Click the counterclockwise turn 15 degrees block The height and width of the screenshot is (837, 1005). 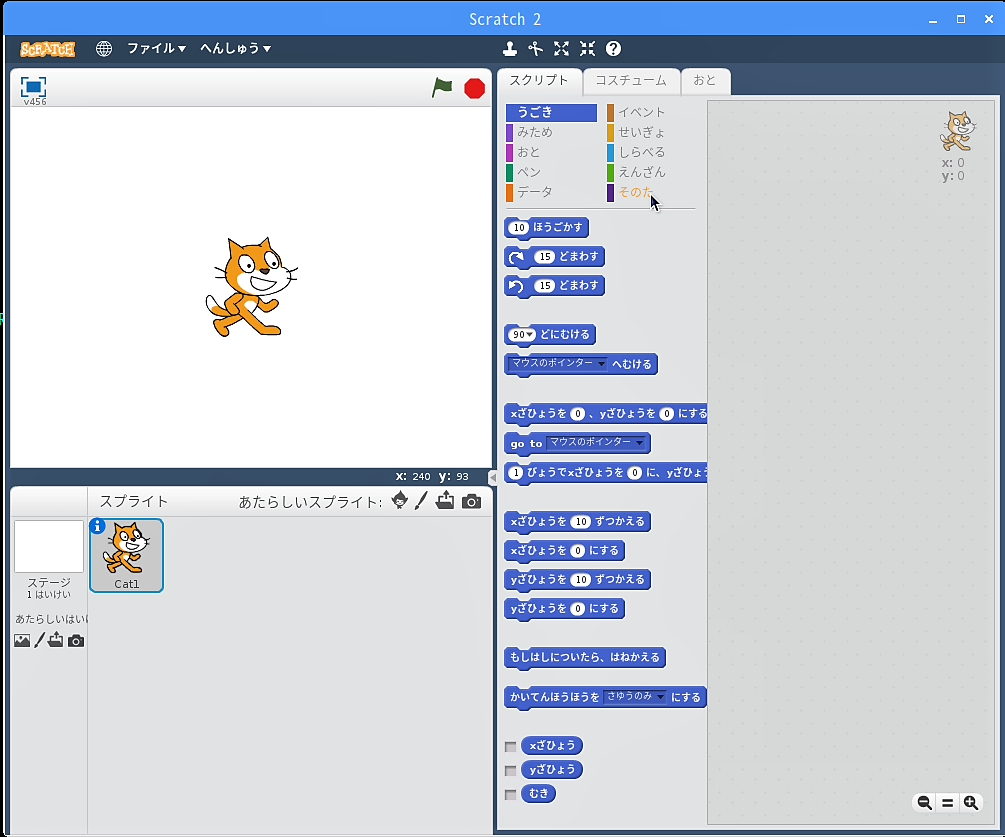coord(554,286)
